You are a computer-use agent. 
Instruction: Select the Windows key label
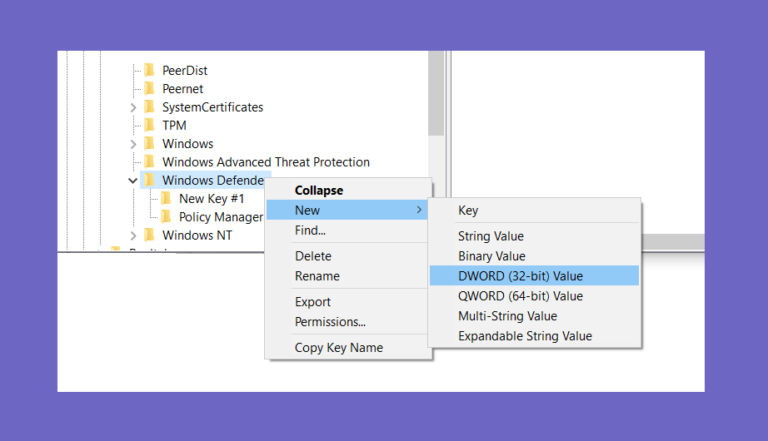pos(188,144)
